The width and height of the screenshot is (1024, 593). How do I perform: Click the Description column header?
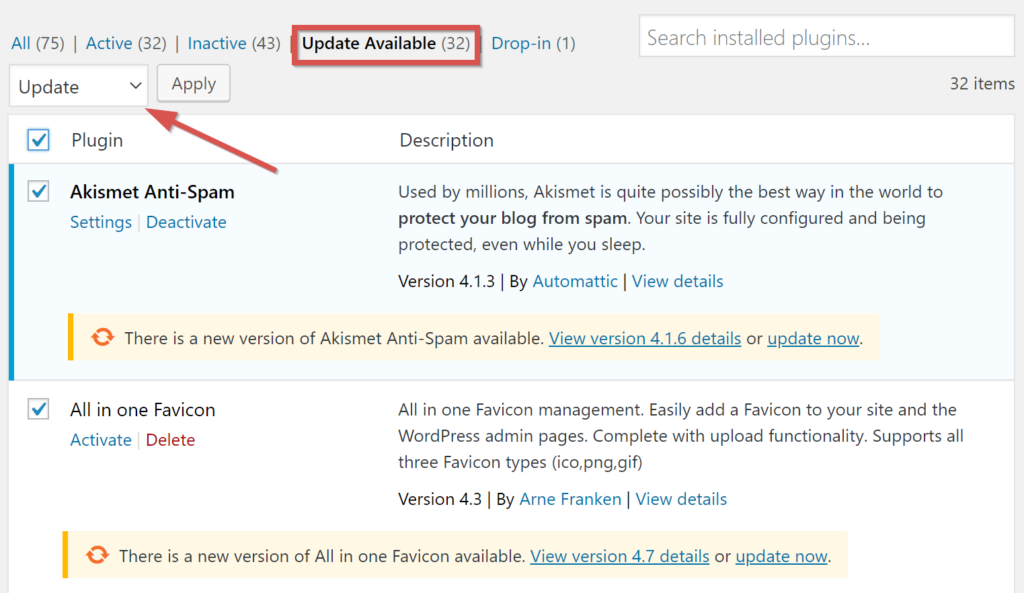[447, 140]
